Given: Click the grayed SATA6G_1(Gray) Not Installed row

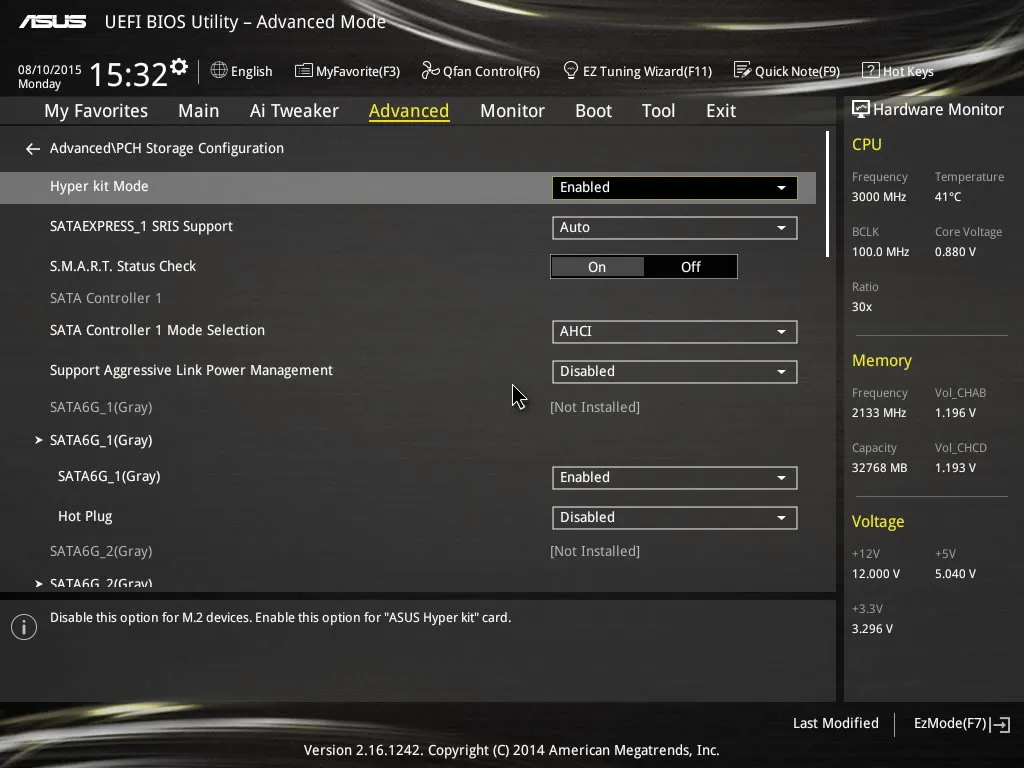Looking at the screenshot, I should coord(345,408).
